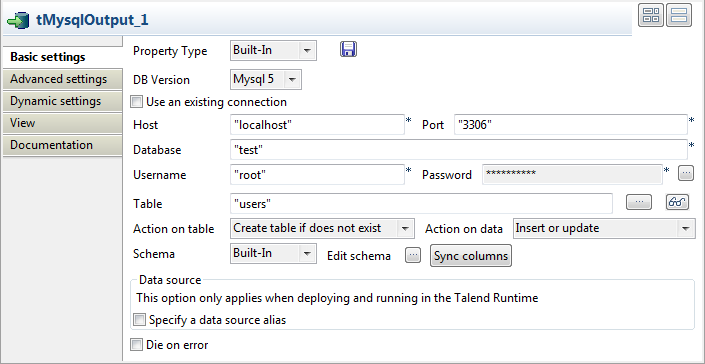Image resolution: width=705 pixels, height=364 pixels.
Task: Click the Host field containing "localhost"
Action: coord(317,124)
